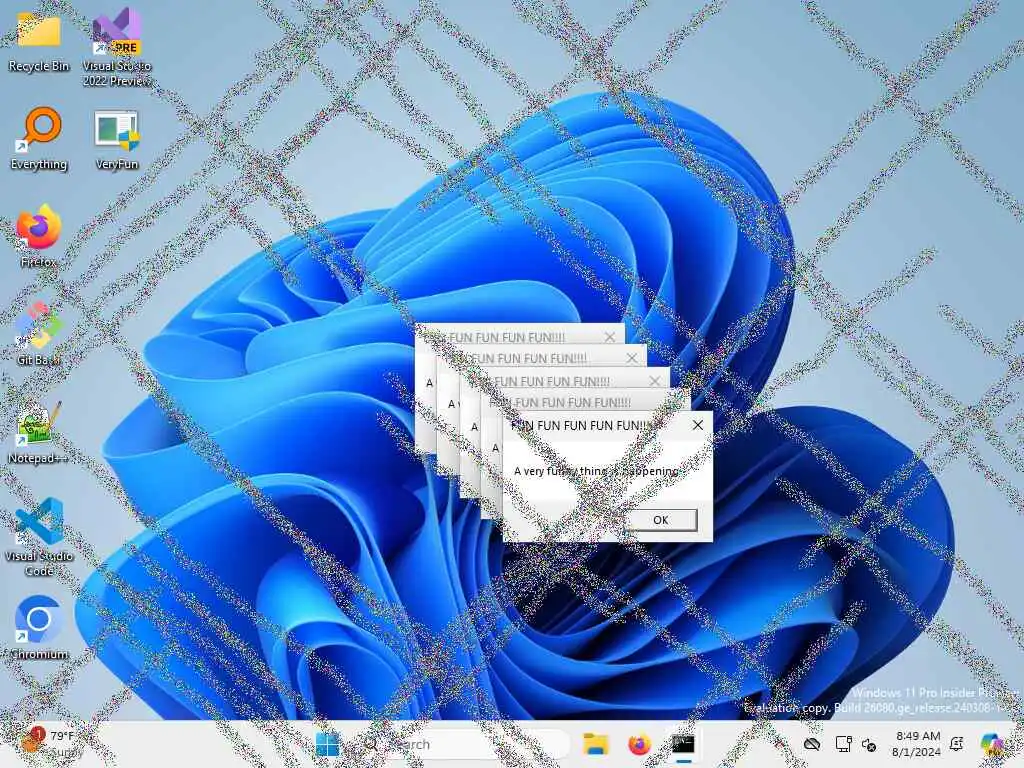Open the network status tray icon

[843, 744]
